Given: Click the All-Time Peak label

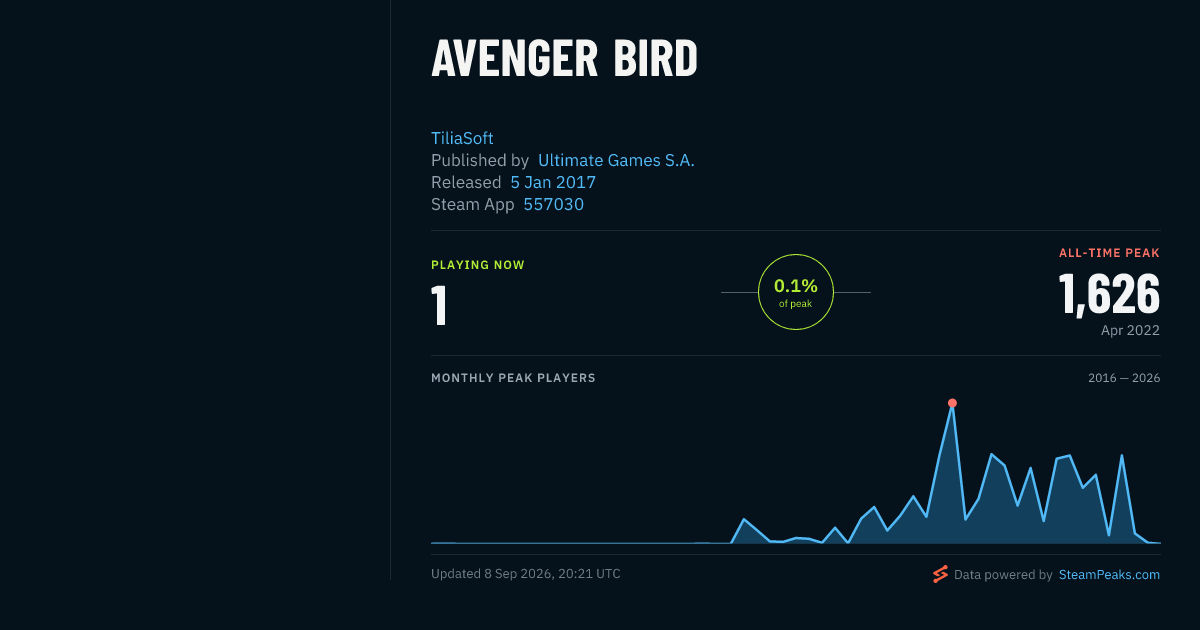Looking at the screenshot, I should [1109, 253].
